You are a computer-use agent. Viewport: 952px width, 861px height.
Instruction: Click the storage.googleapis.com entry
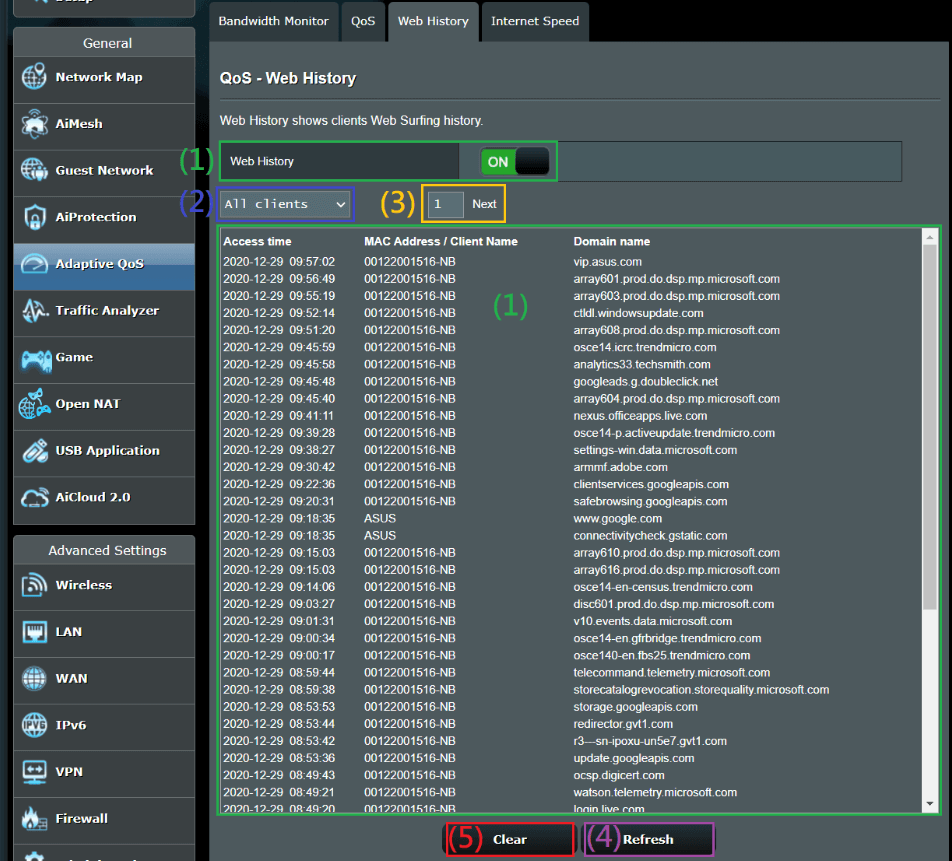coord(635,707)
